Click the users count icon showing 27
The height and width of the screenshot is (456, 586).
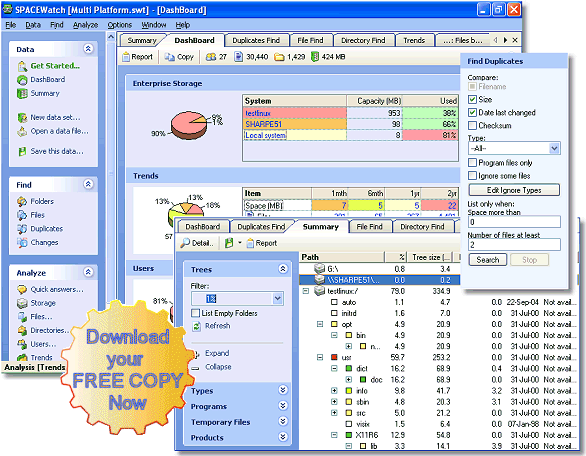tap(211, 57)
